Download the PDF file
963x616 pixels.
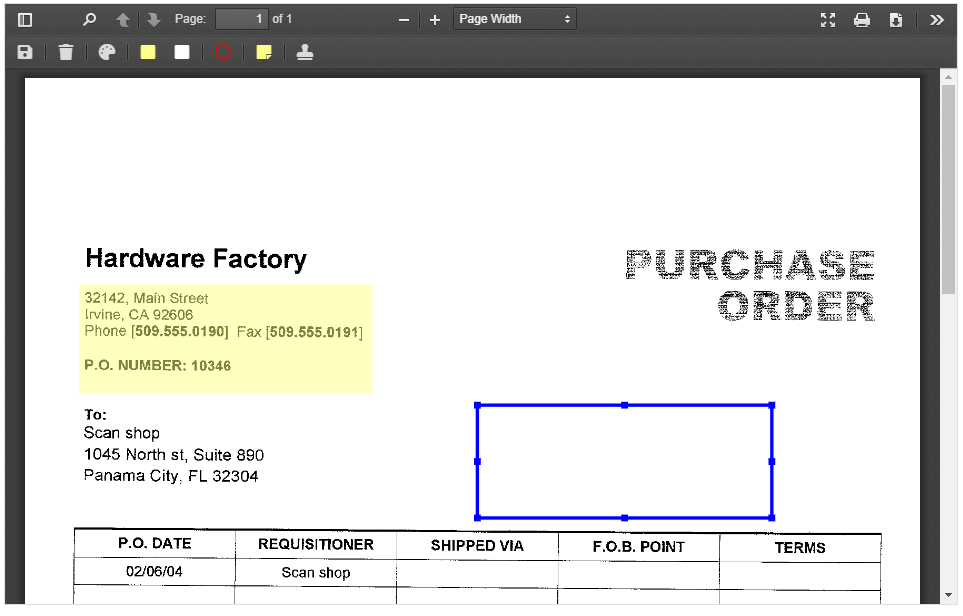pos(896,20)
